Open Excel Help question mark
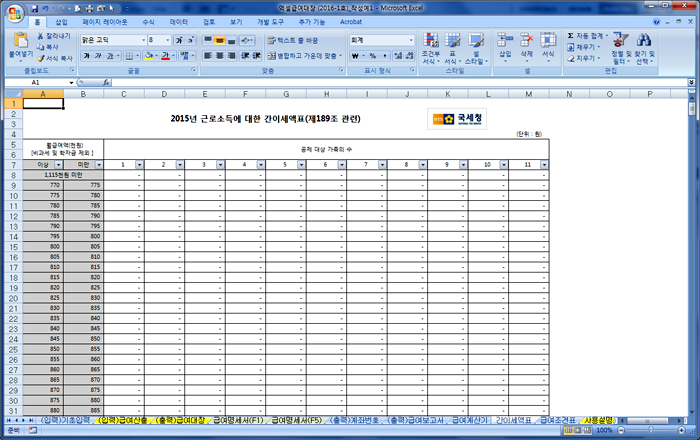The height and width of the screenshot is (440, 700). point(656,21)
